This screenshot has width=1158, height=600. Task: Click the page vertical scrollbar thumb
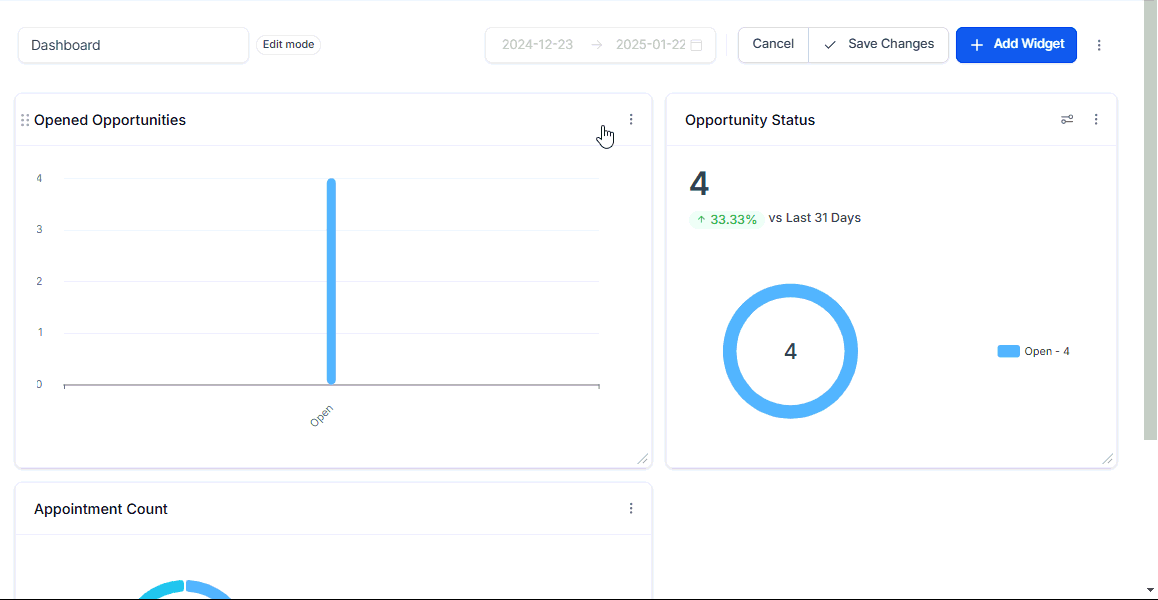point(1150,222)
